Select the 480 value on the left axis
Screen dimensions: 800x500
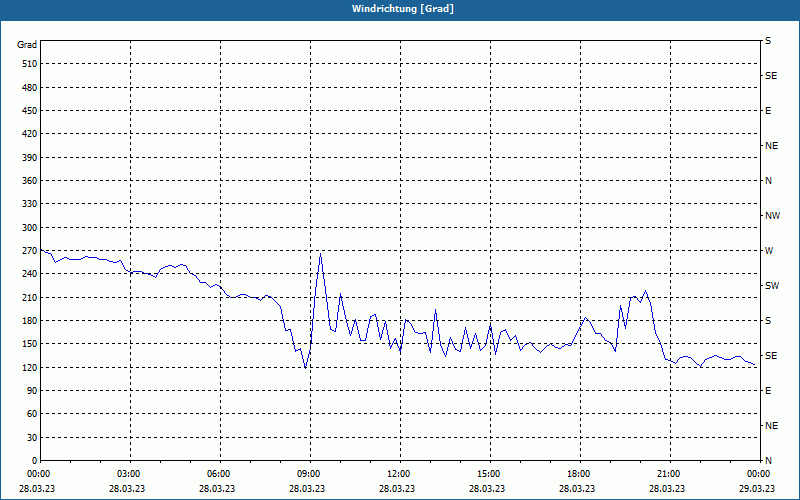click(30, 88)
